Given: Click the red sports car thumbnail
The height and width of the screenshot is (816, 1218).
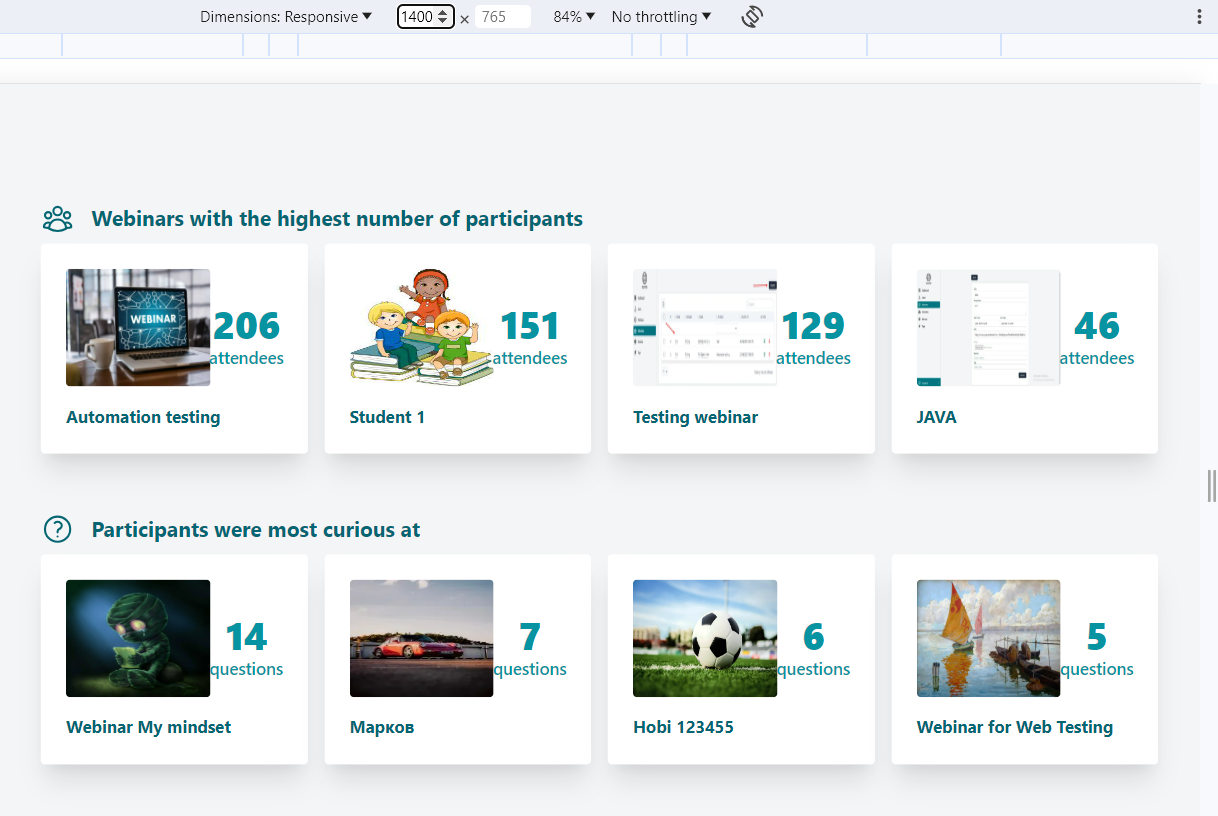Looking at the screenshot, I should (x=421, y=638).
